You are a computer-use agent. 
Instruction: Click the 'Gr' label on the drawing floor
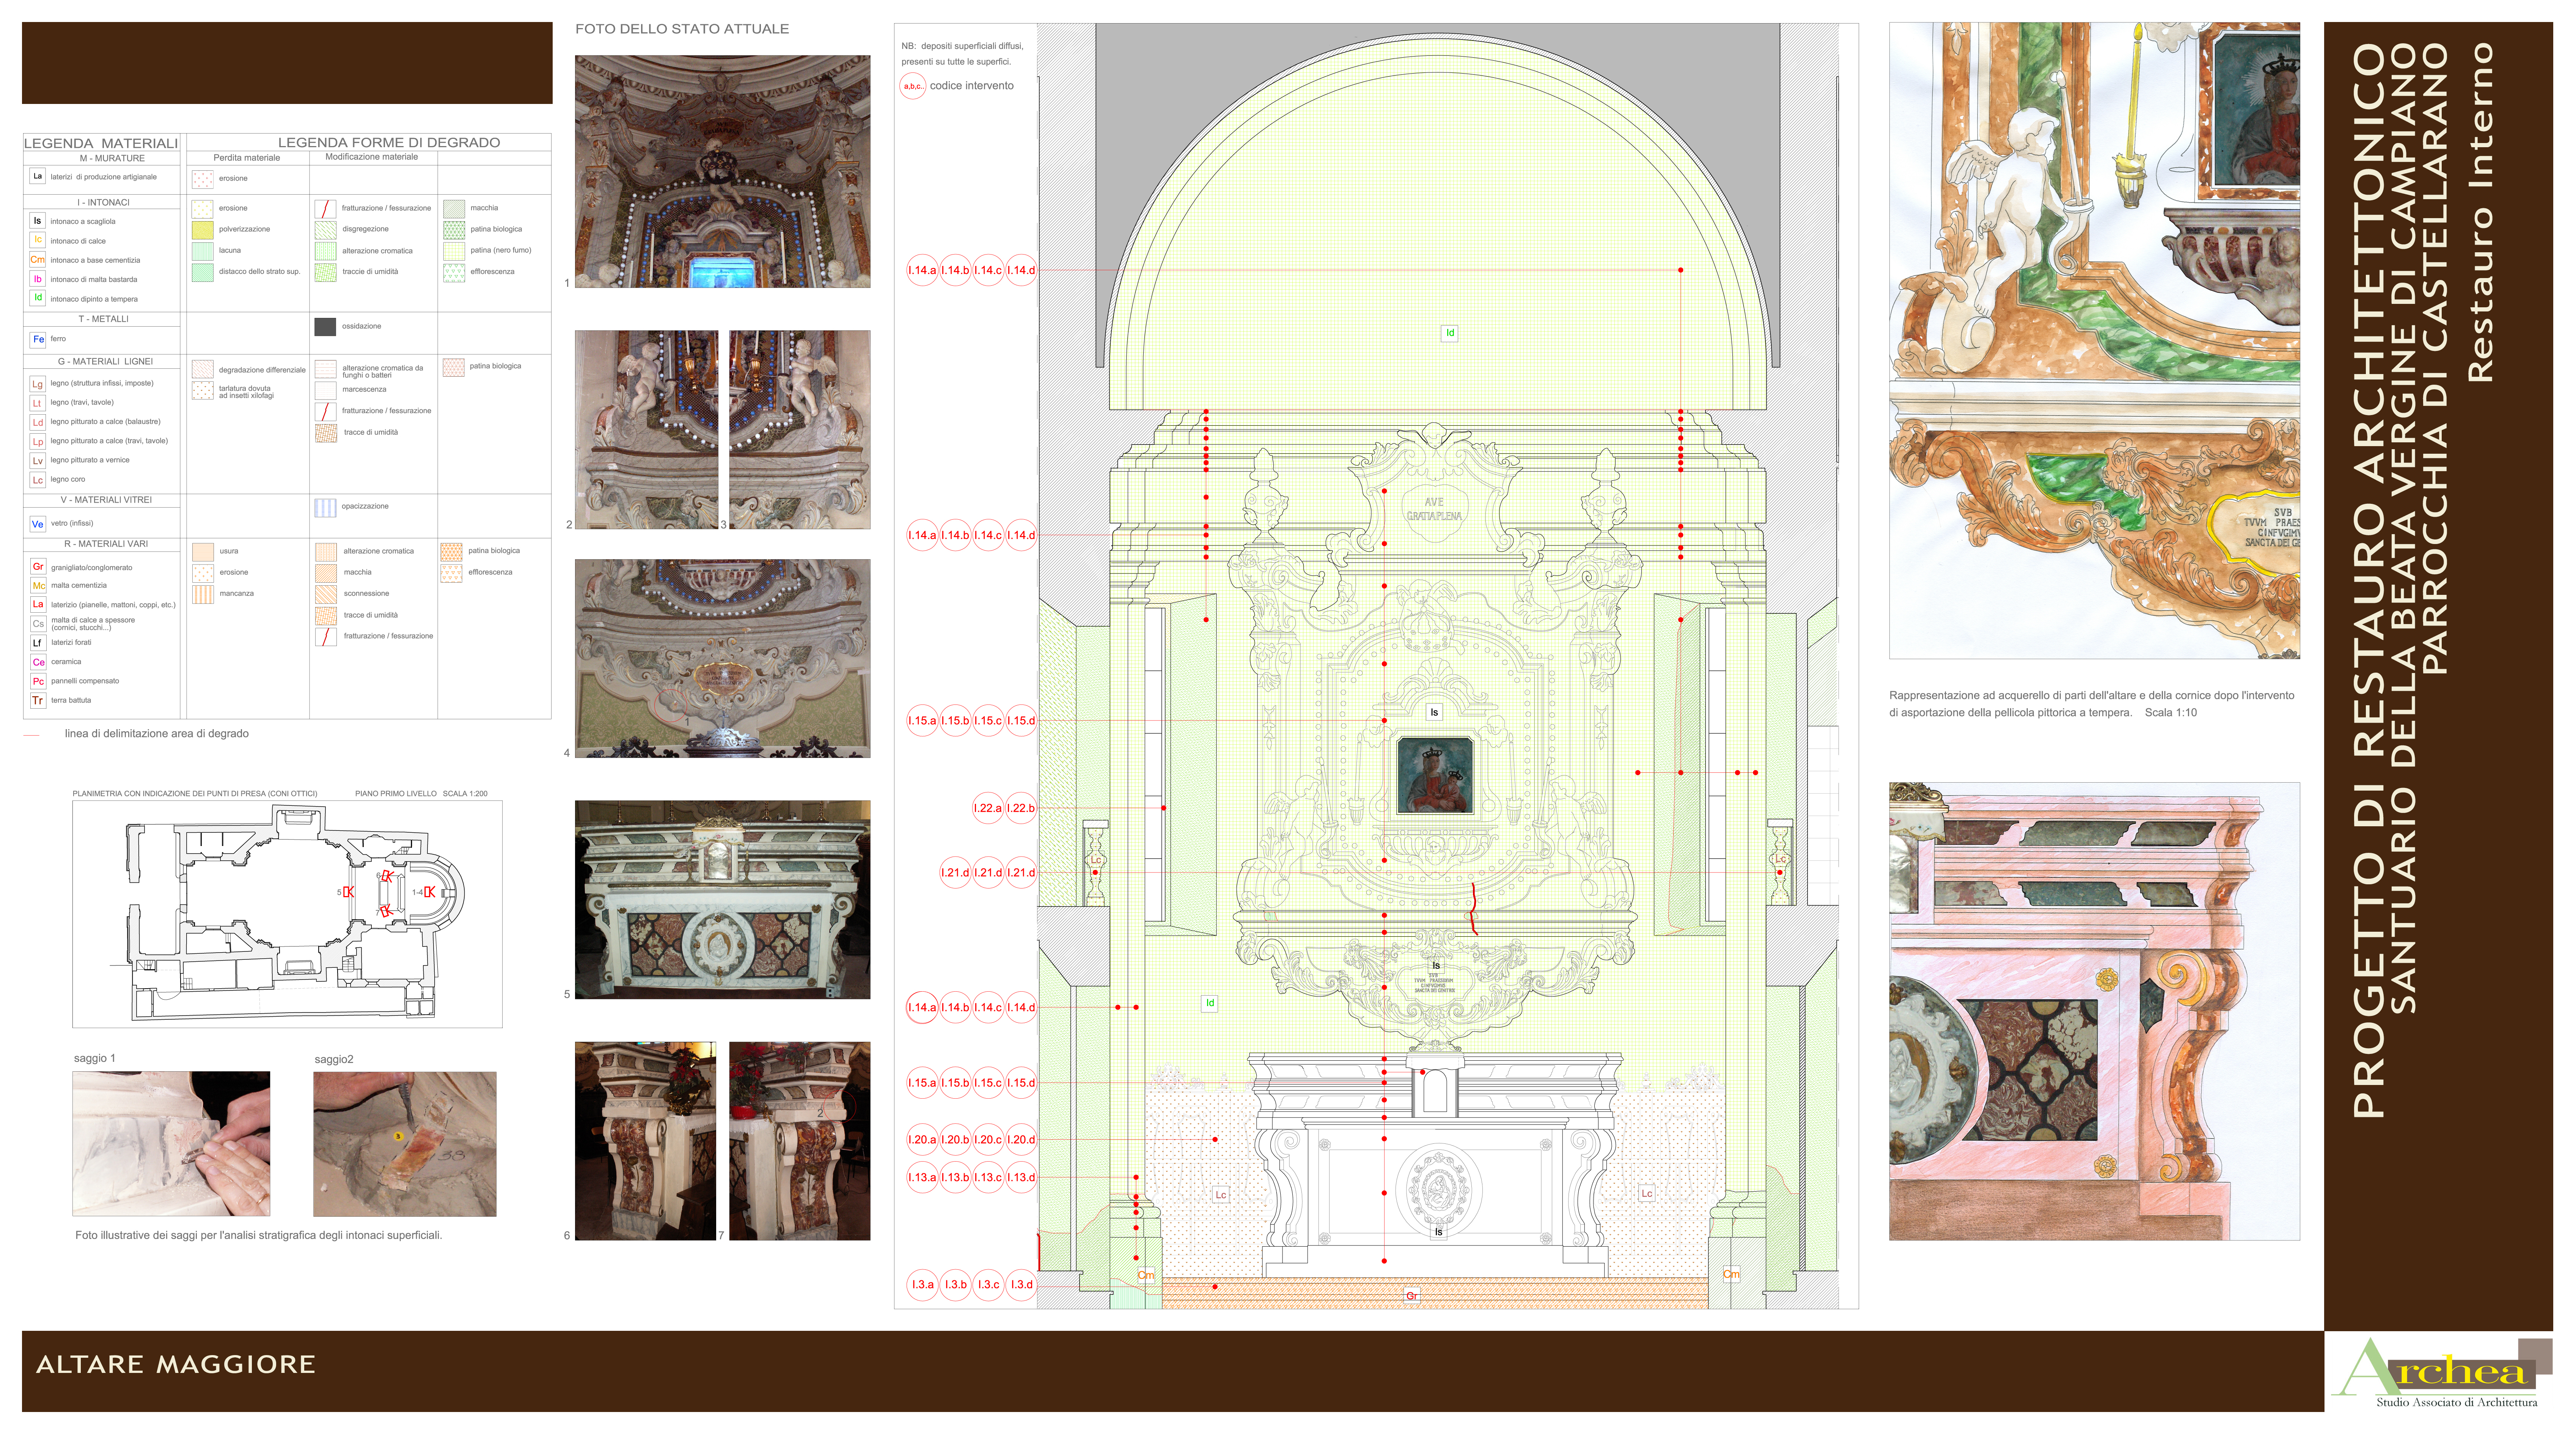[x=1412, y=1296]
